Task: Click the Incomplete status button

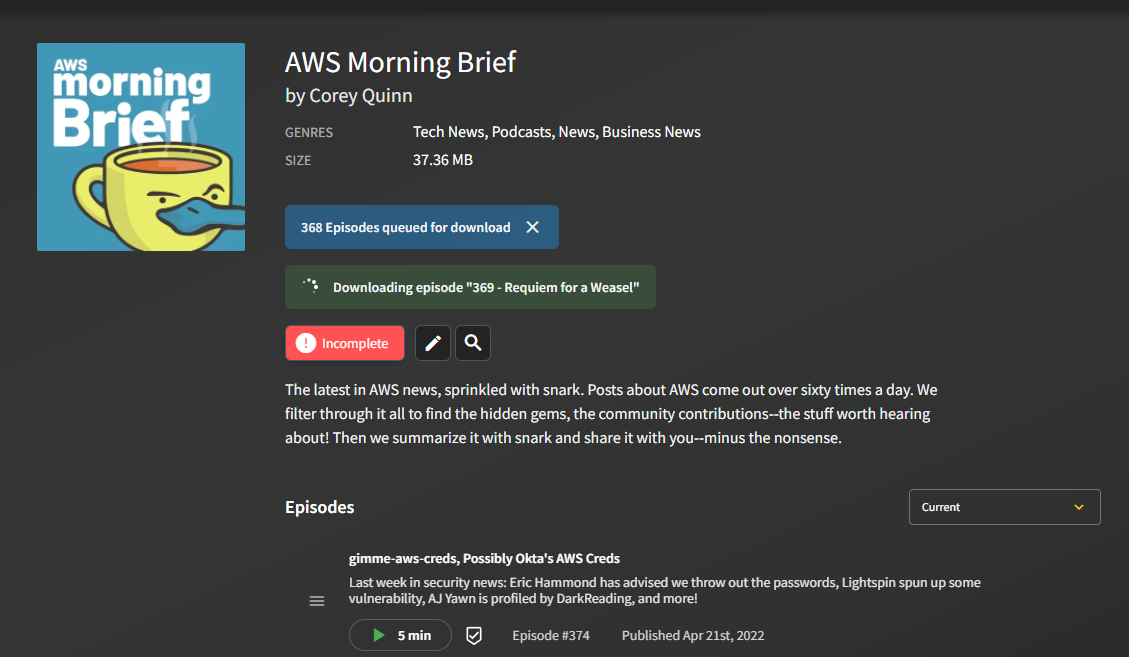Action: click(x=345, y=343)
